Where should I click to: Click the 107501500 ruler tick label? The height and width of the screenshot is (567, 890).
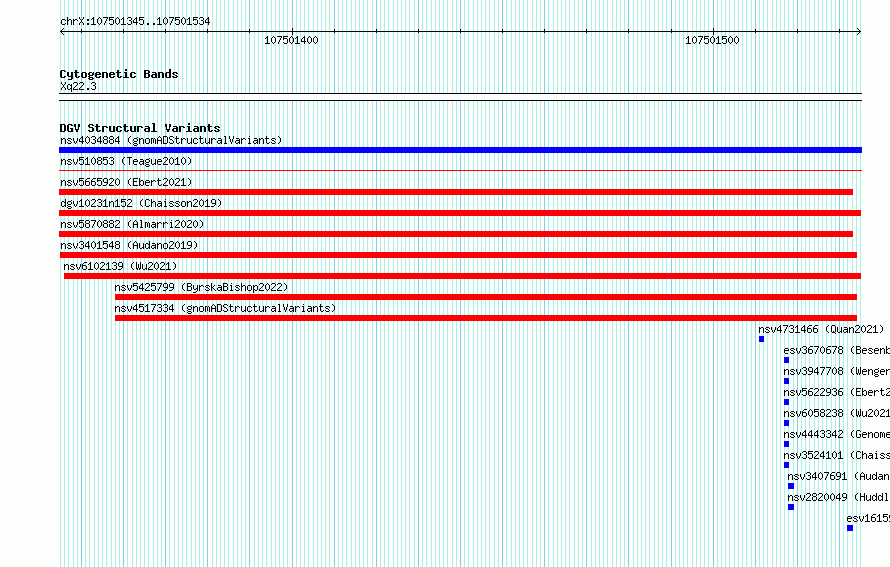pyautogui.click(x=712, y=40)
